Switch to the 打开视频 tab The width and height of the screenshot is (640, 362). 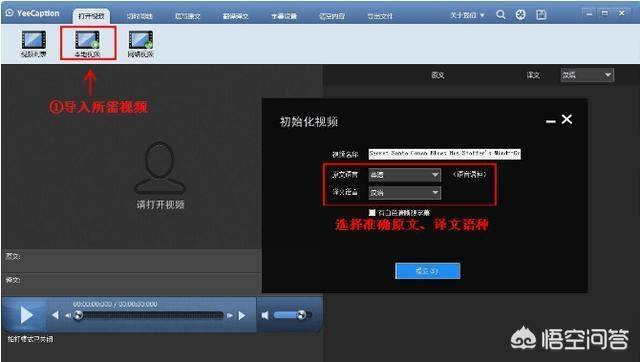click(x=91, y=16)
